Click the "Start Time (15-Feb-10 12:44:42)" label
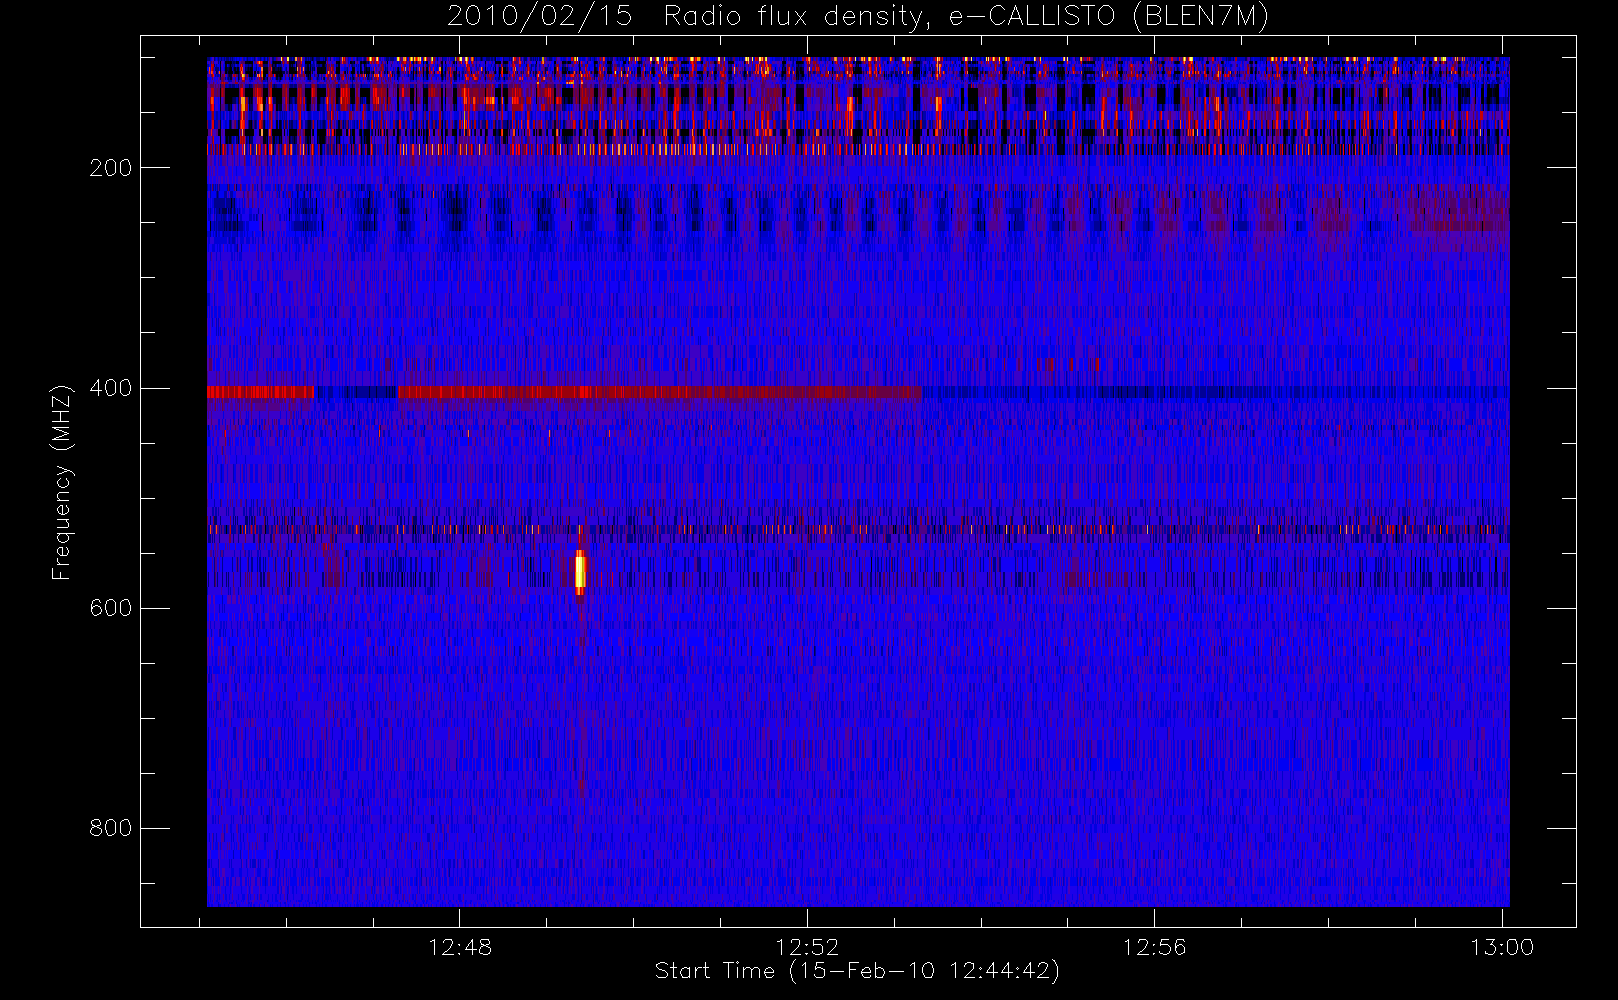1618x1000 pixels. tap(857, 971)
